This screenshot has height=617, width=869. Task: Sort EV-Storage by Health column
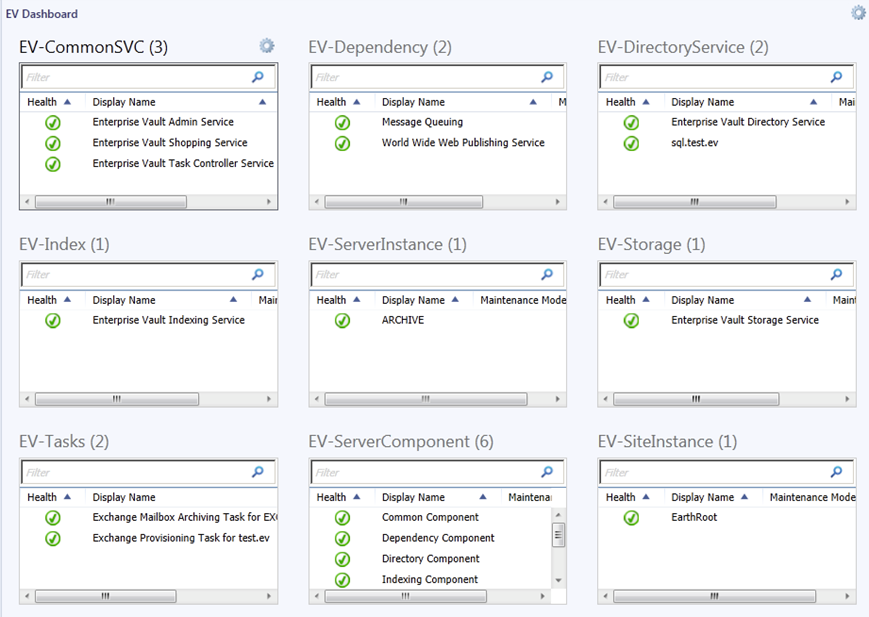pos(630,300)
